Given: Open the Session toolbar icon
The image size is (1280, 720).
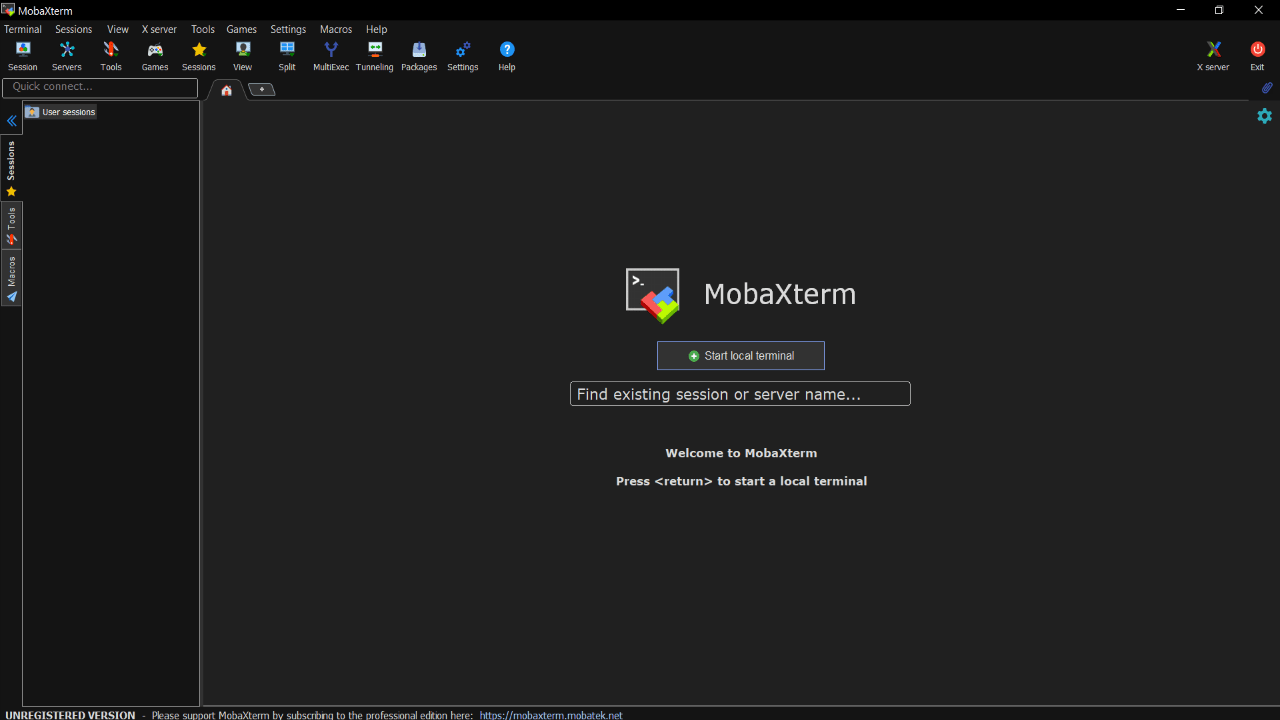Looking at the screenshot, I should [x=22, y=56].
